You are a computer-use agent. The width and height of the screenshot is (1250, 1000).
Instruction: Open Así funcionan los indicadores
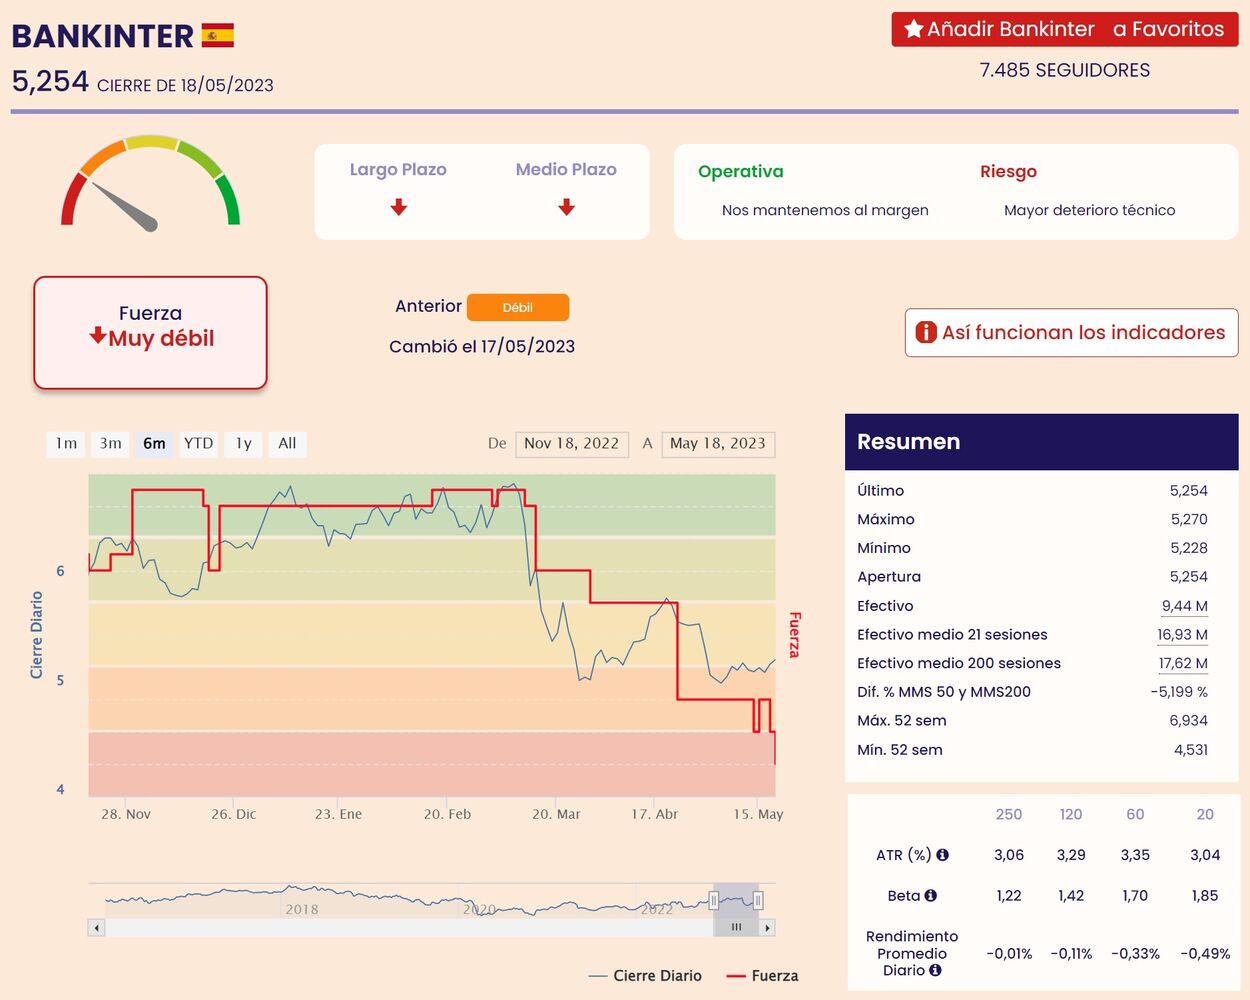click(1072, 332)
